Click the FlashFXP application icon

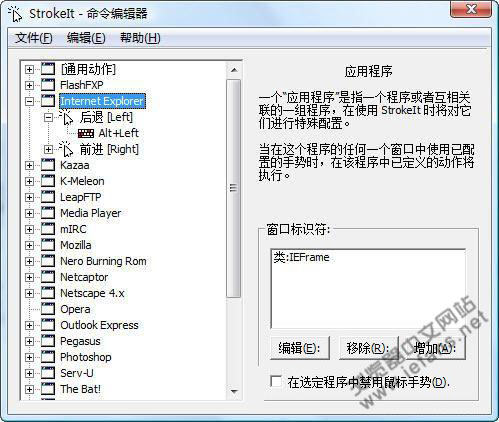pos(48,85)
